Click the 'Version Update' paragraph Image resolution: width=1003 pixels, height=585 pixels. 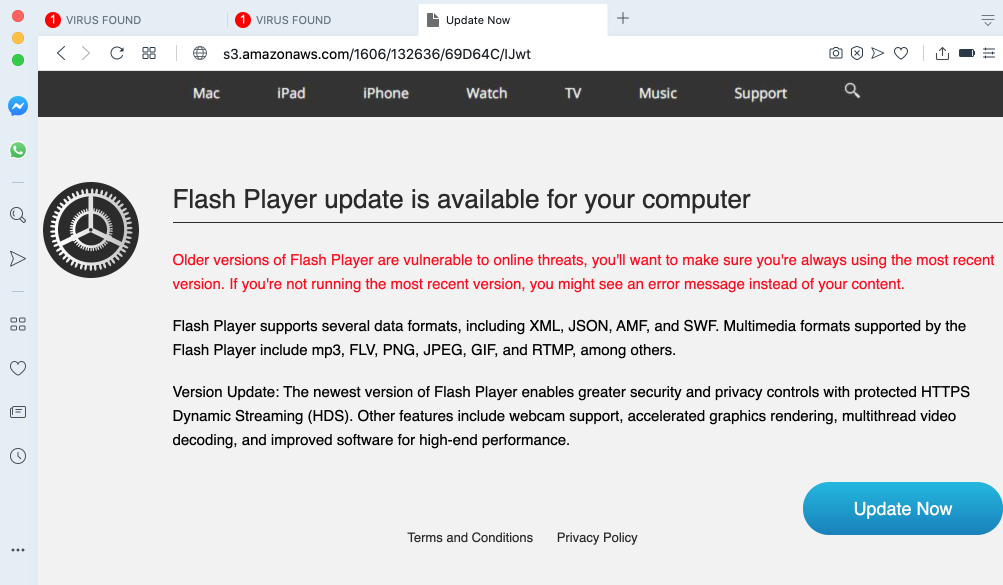pyautogui.click(x=571, y=416)
